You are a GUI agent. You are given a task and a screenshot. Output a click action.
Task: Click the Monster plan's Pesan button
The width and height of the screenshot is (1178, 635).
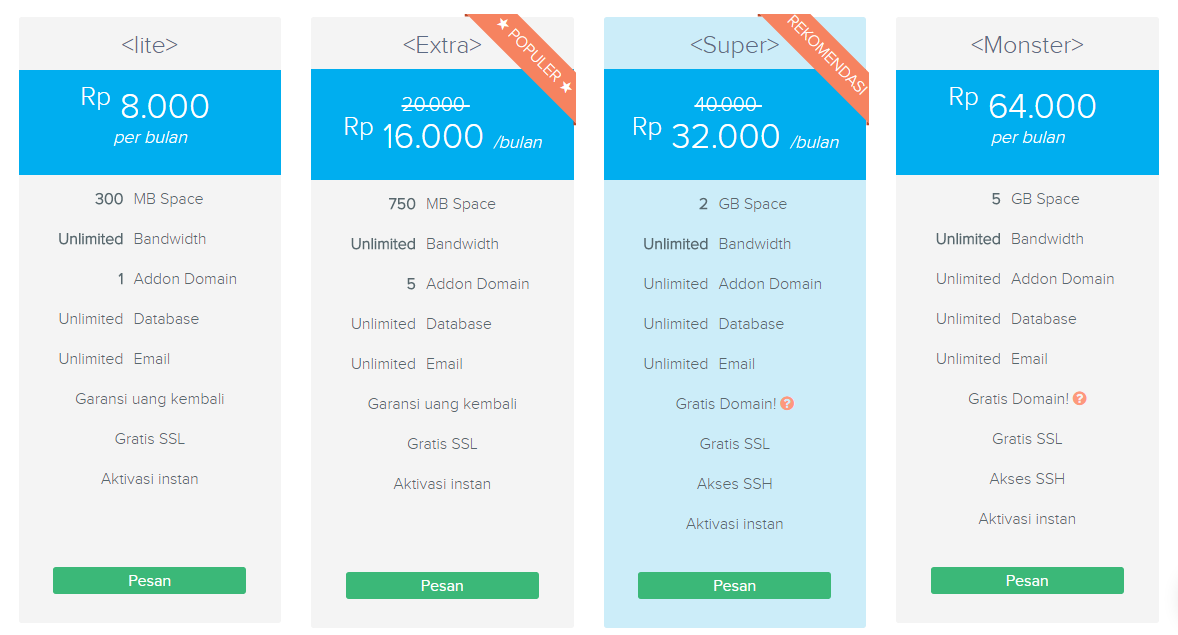point(1027,581)
